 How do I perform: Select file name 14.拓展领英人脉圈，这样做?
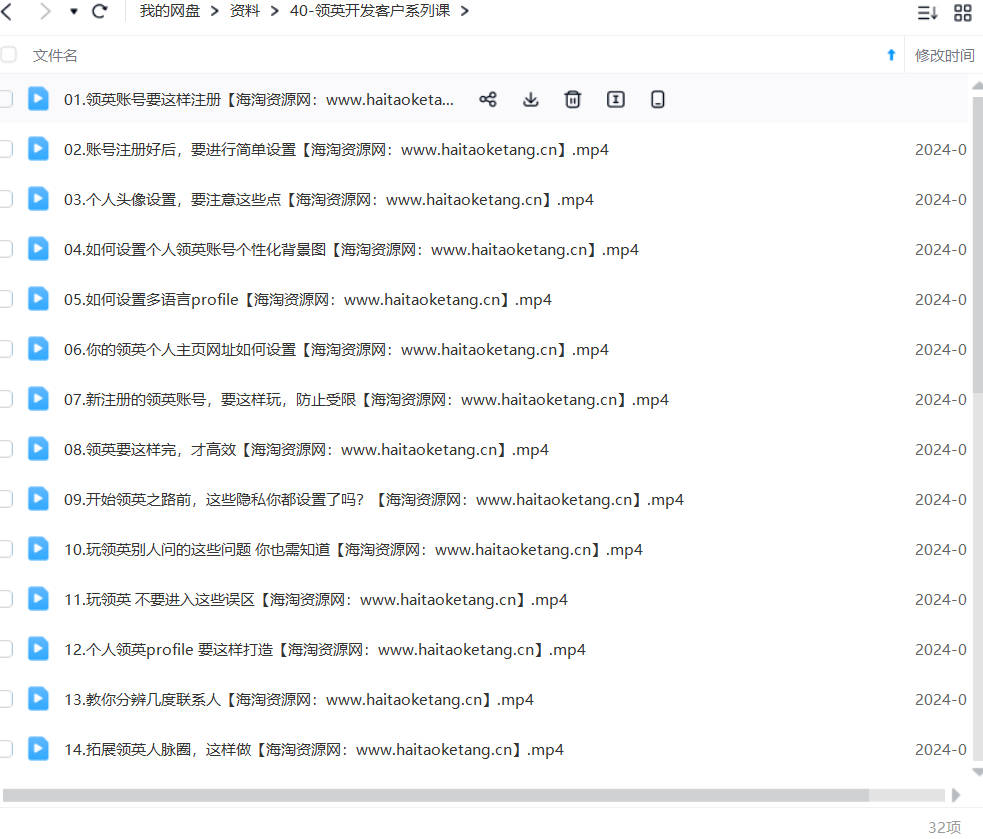(313, 750)
